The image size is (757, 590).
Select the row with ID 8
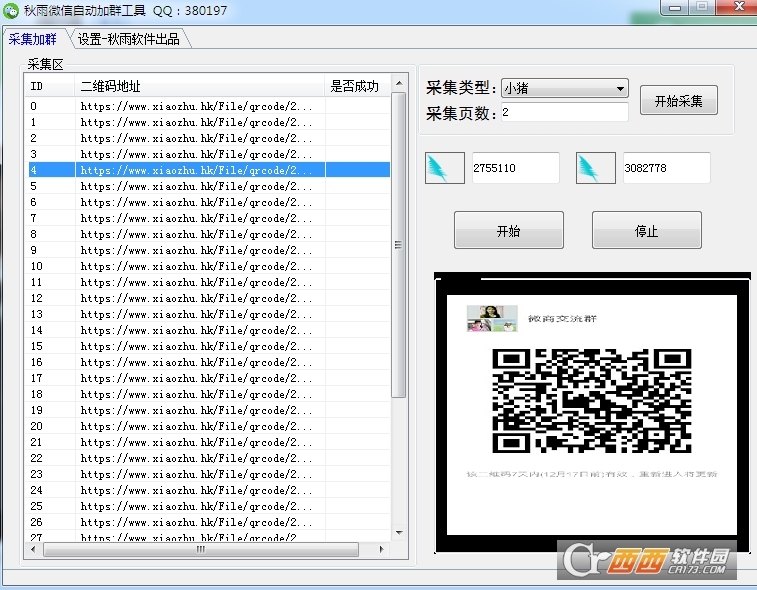click(x=208, y=234)
